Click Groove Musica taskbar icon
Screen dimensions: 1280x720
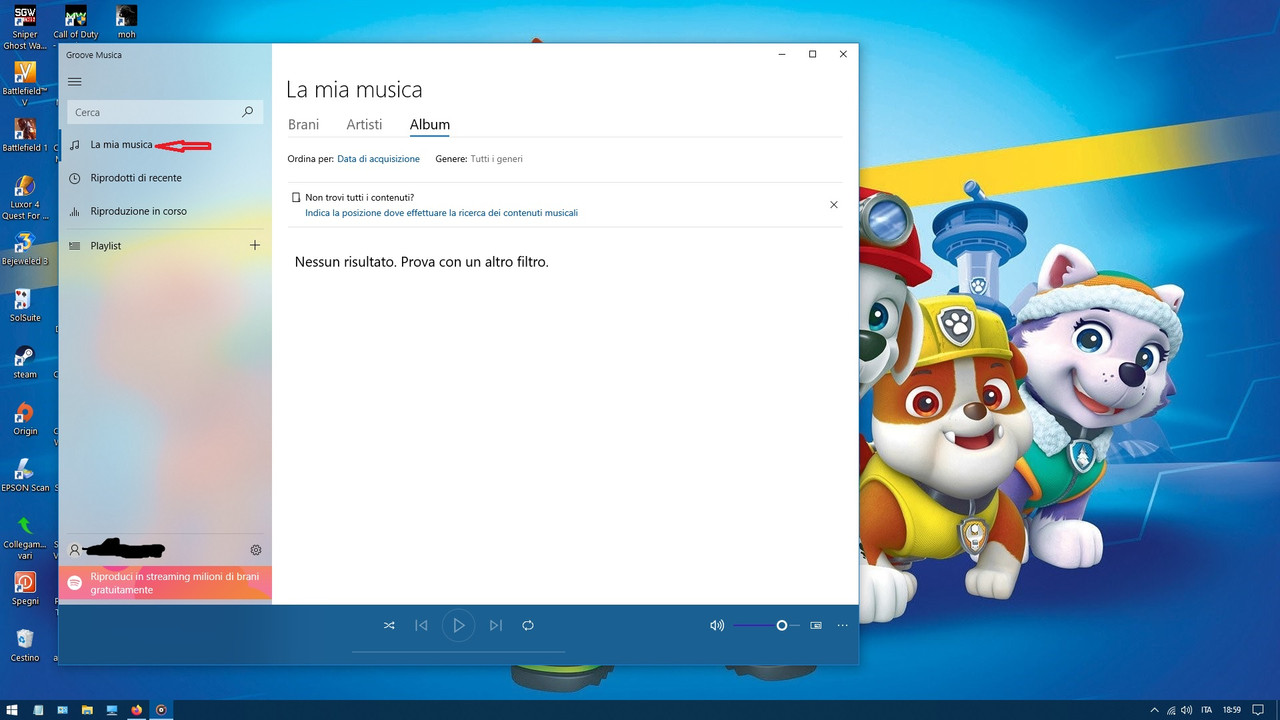(161, 710)
